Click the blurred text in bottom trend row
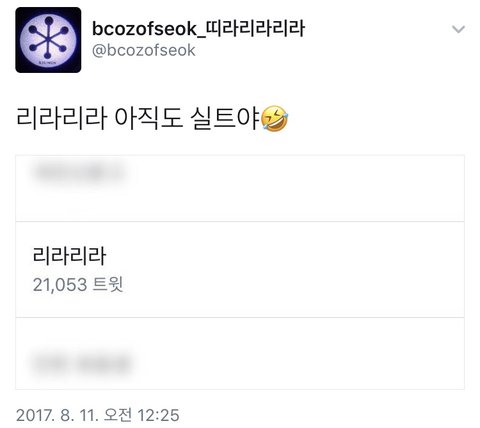The image size is (480, 428). click(83, 364)
